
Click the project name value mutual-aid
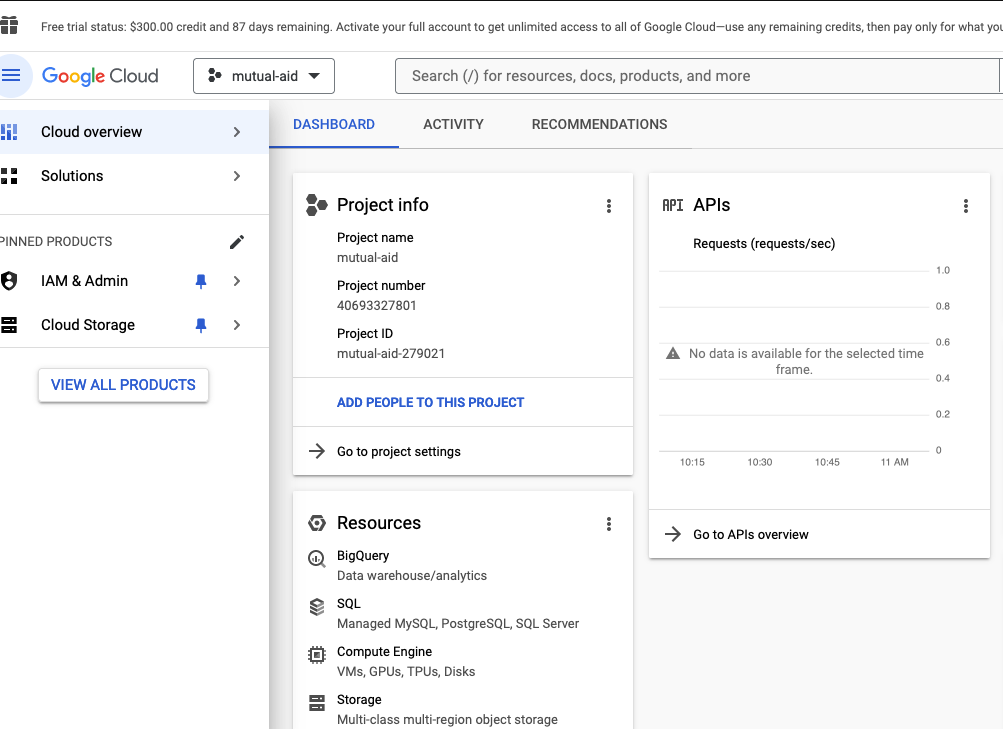tap(367, 258)
